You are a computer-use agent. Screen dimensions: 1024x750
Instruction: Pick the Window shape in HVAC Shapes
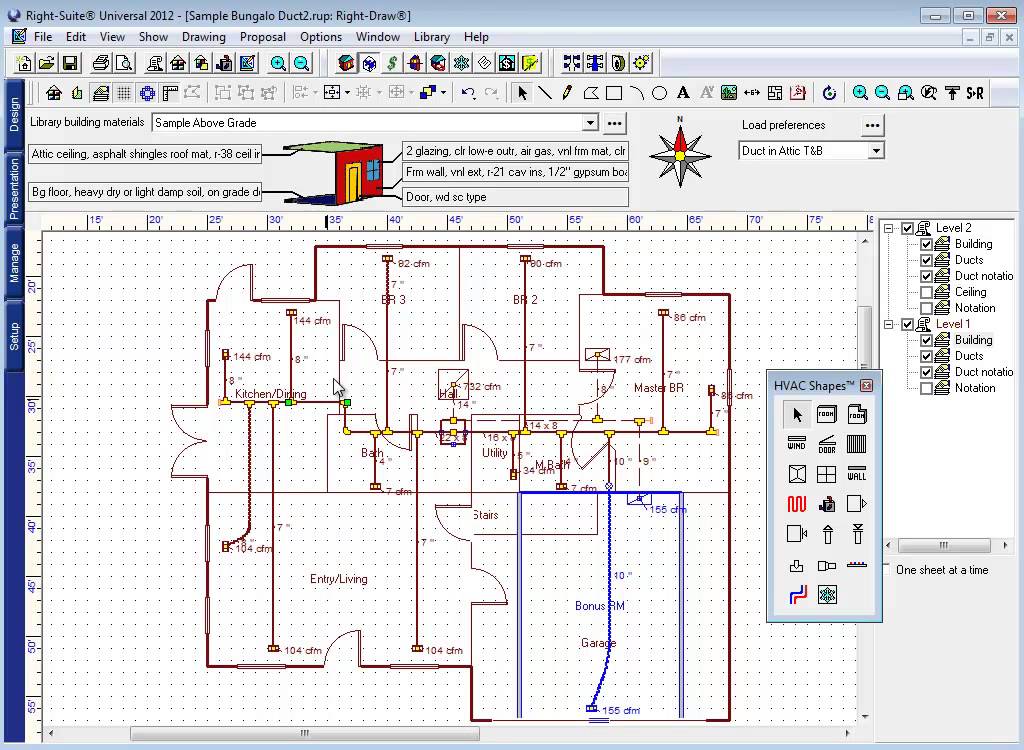coord(797,444)
